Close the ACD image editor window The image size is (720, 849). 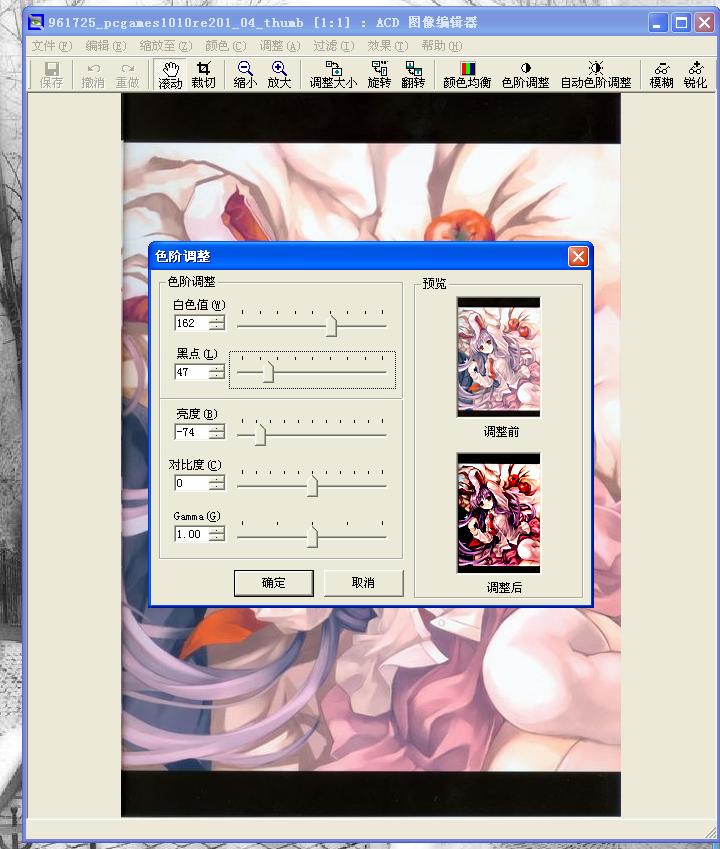(x=704, y=23)
